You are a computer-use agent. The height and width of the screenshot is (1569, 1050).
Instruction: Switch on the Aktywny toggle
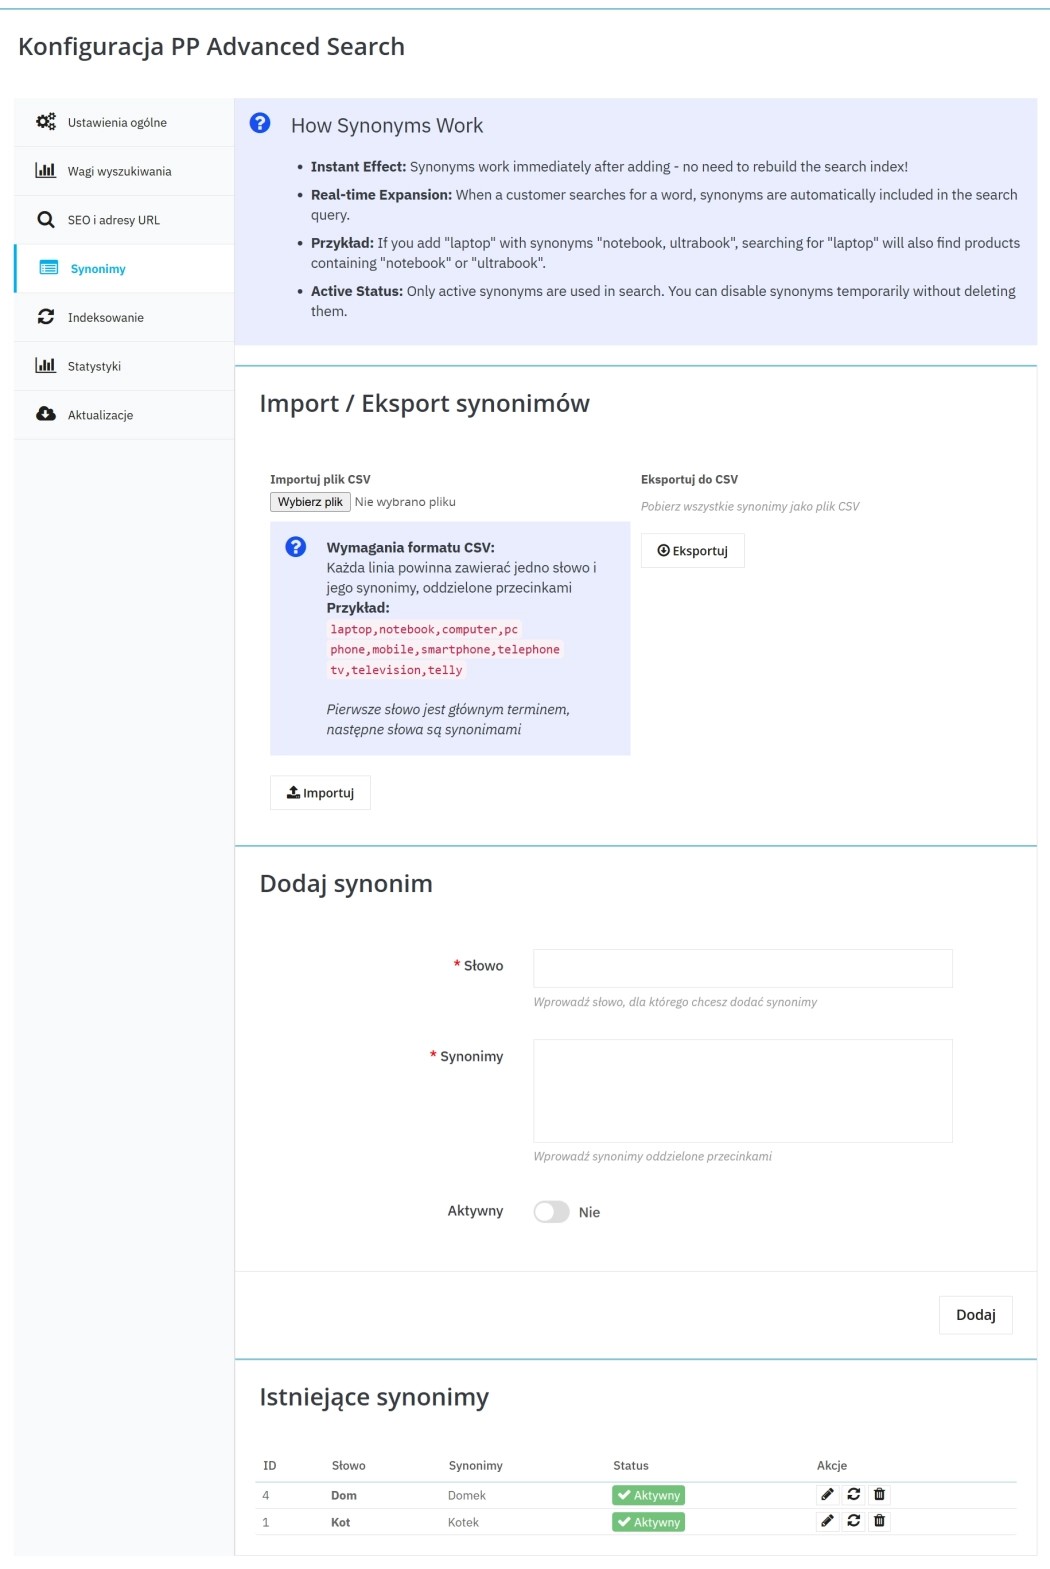point(551,1212)
